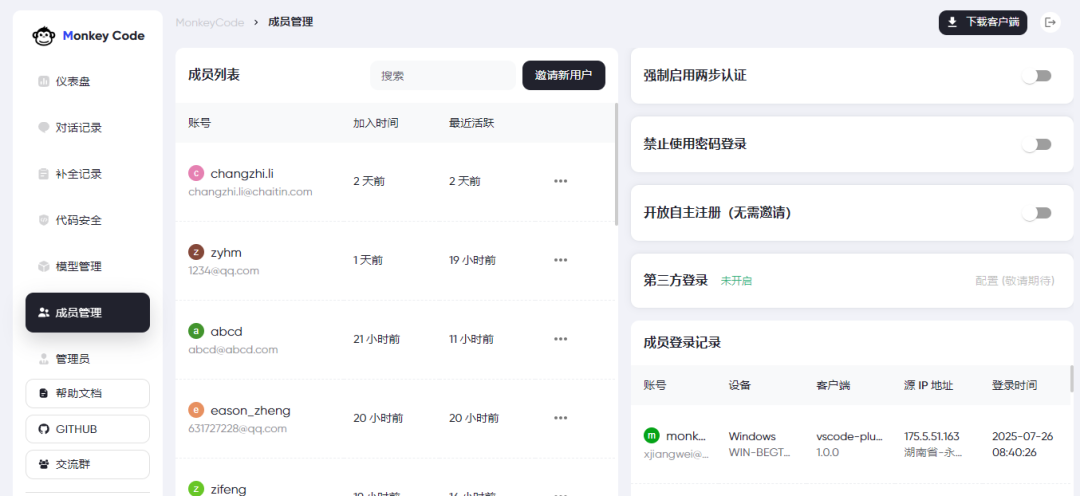Click MonkeyCode breadcrumb link
This screenshot has height=496, width=1080.
(210, 22)
